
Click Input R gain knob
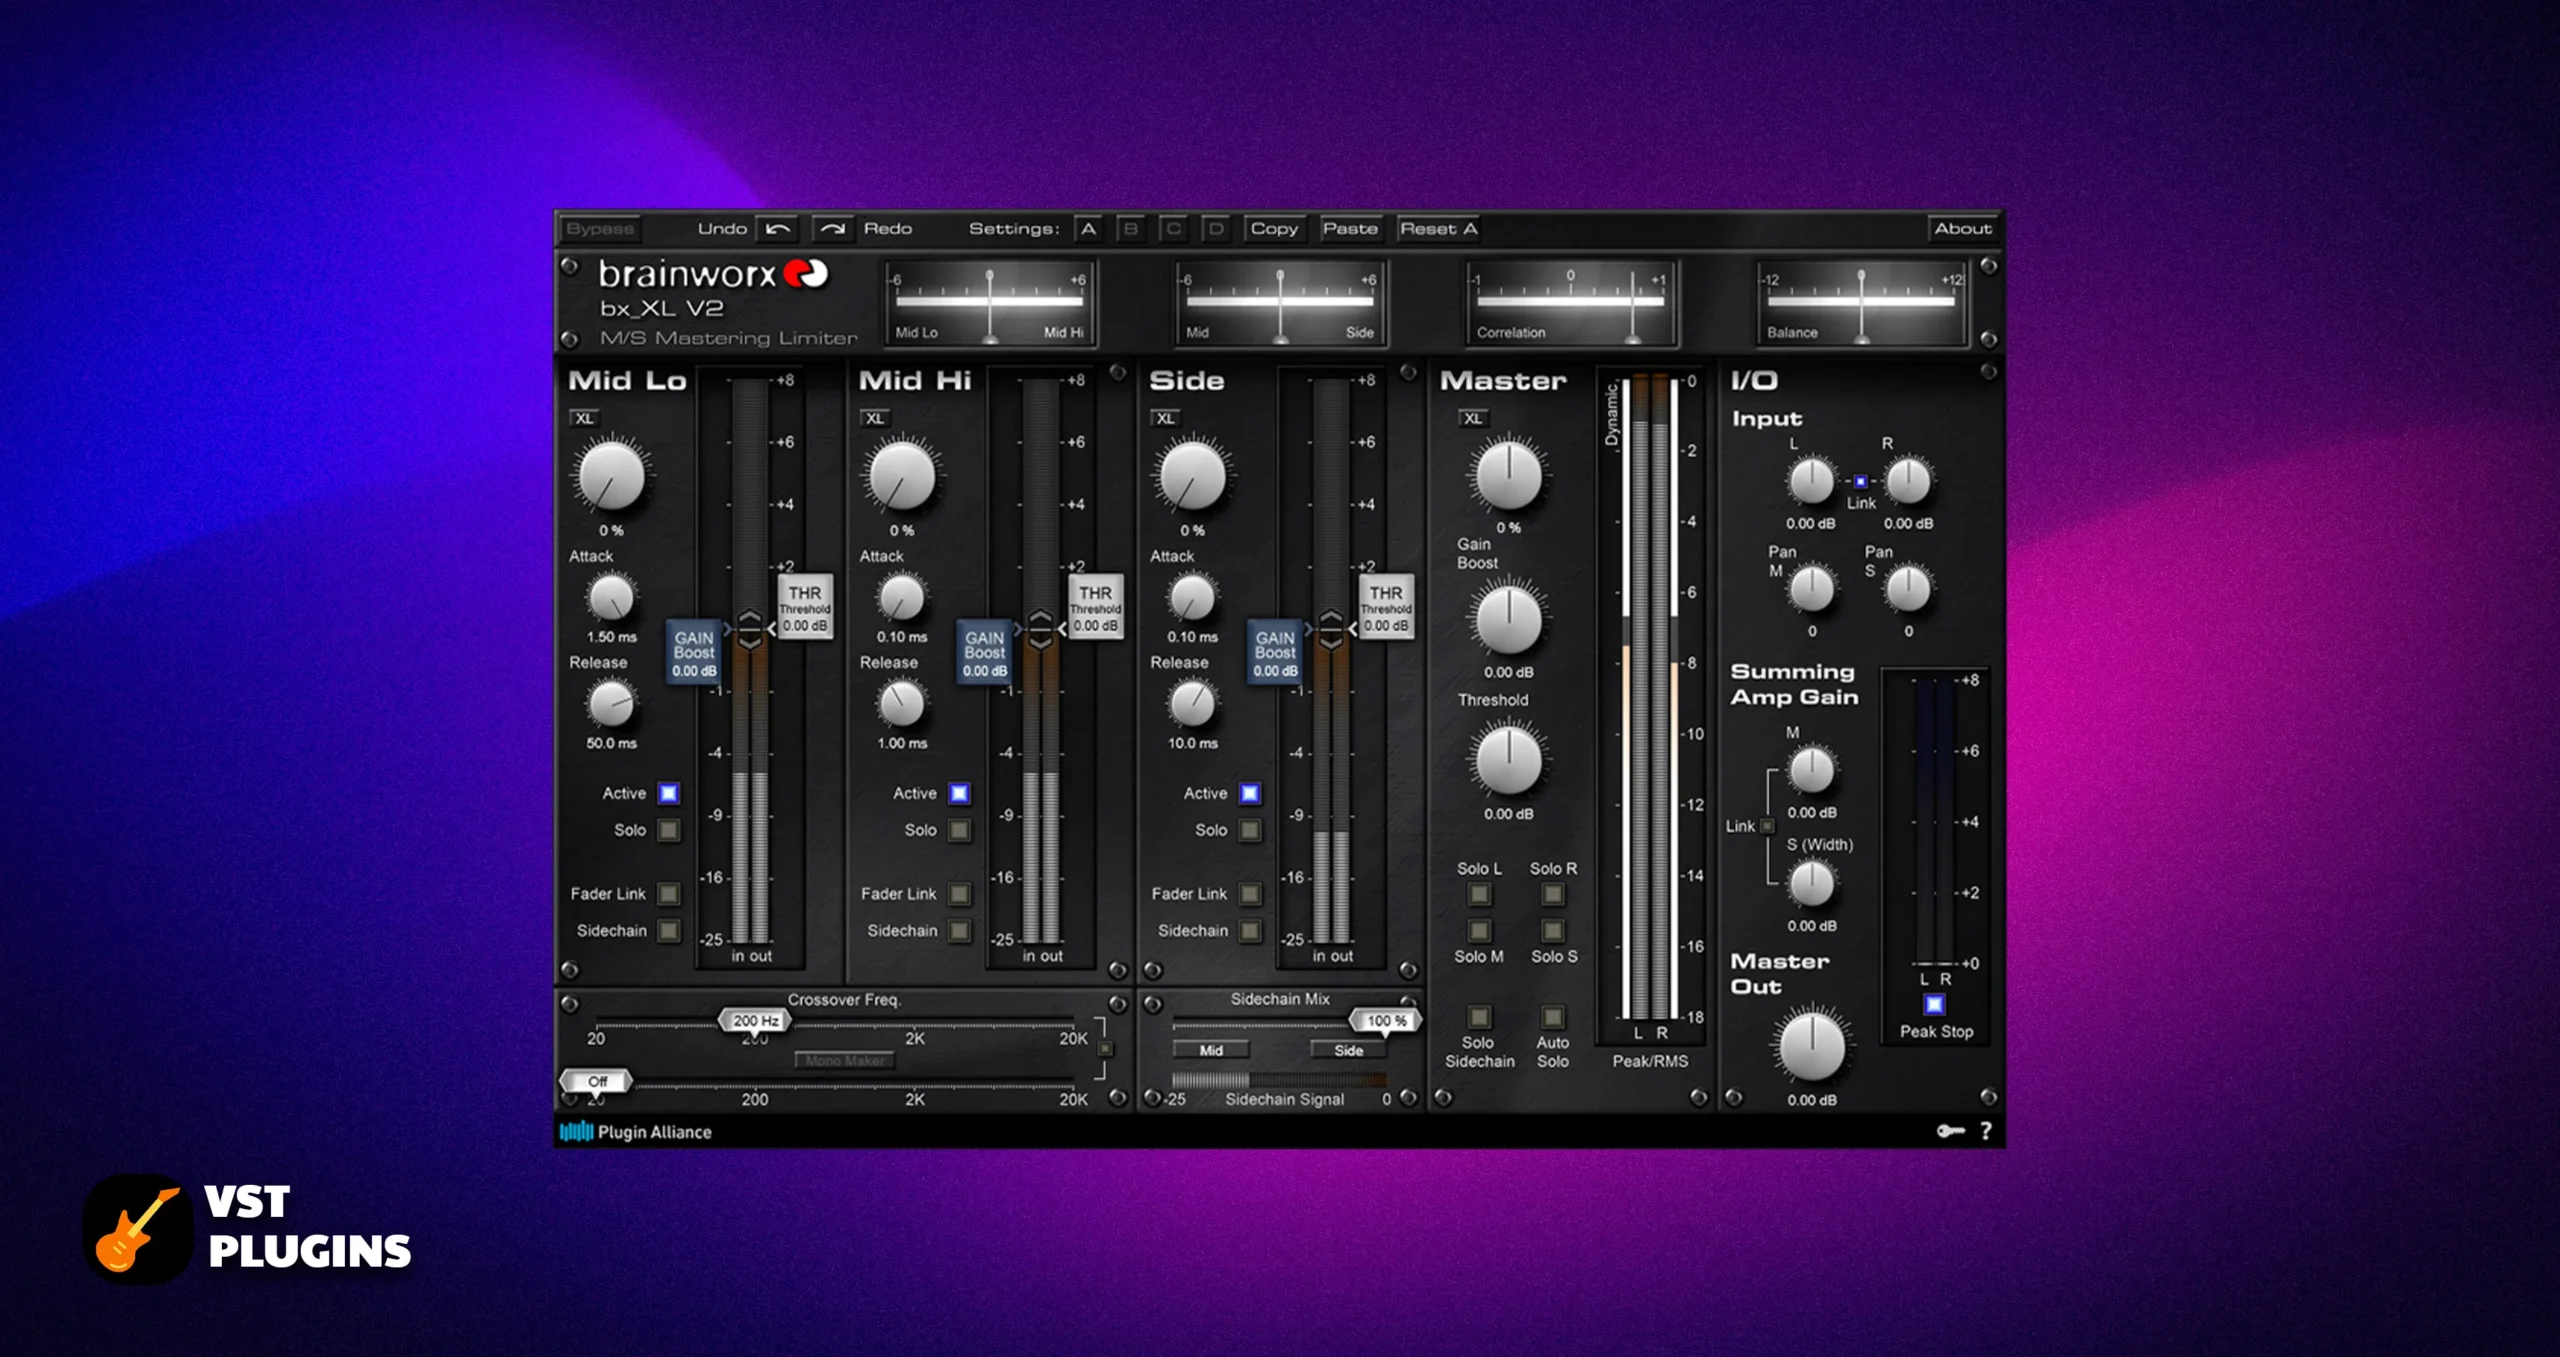point(1908,482)
